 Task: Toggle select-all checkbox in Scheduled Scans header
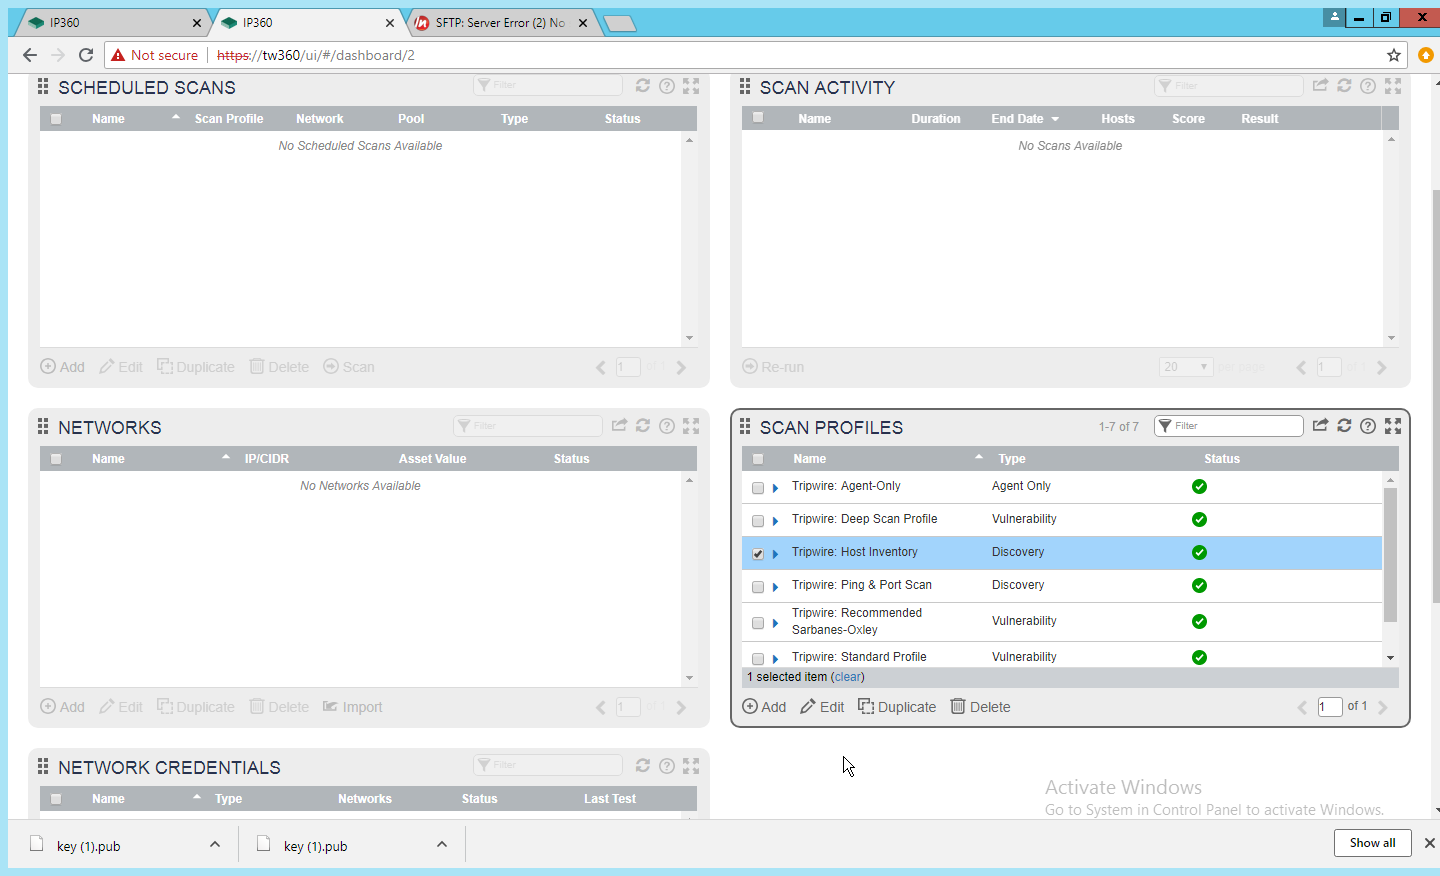56,119
